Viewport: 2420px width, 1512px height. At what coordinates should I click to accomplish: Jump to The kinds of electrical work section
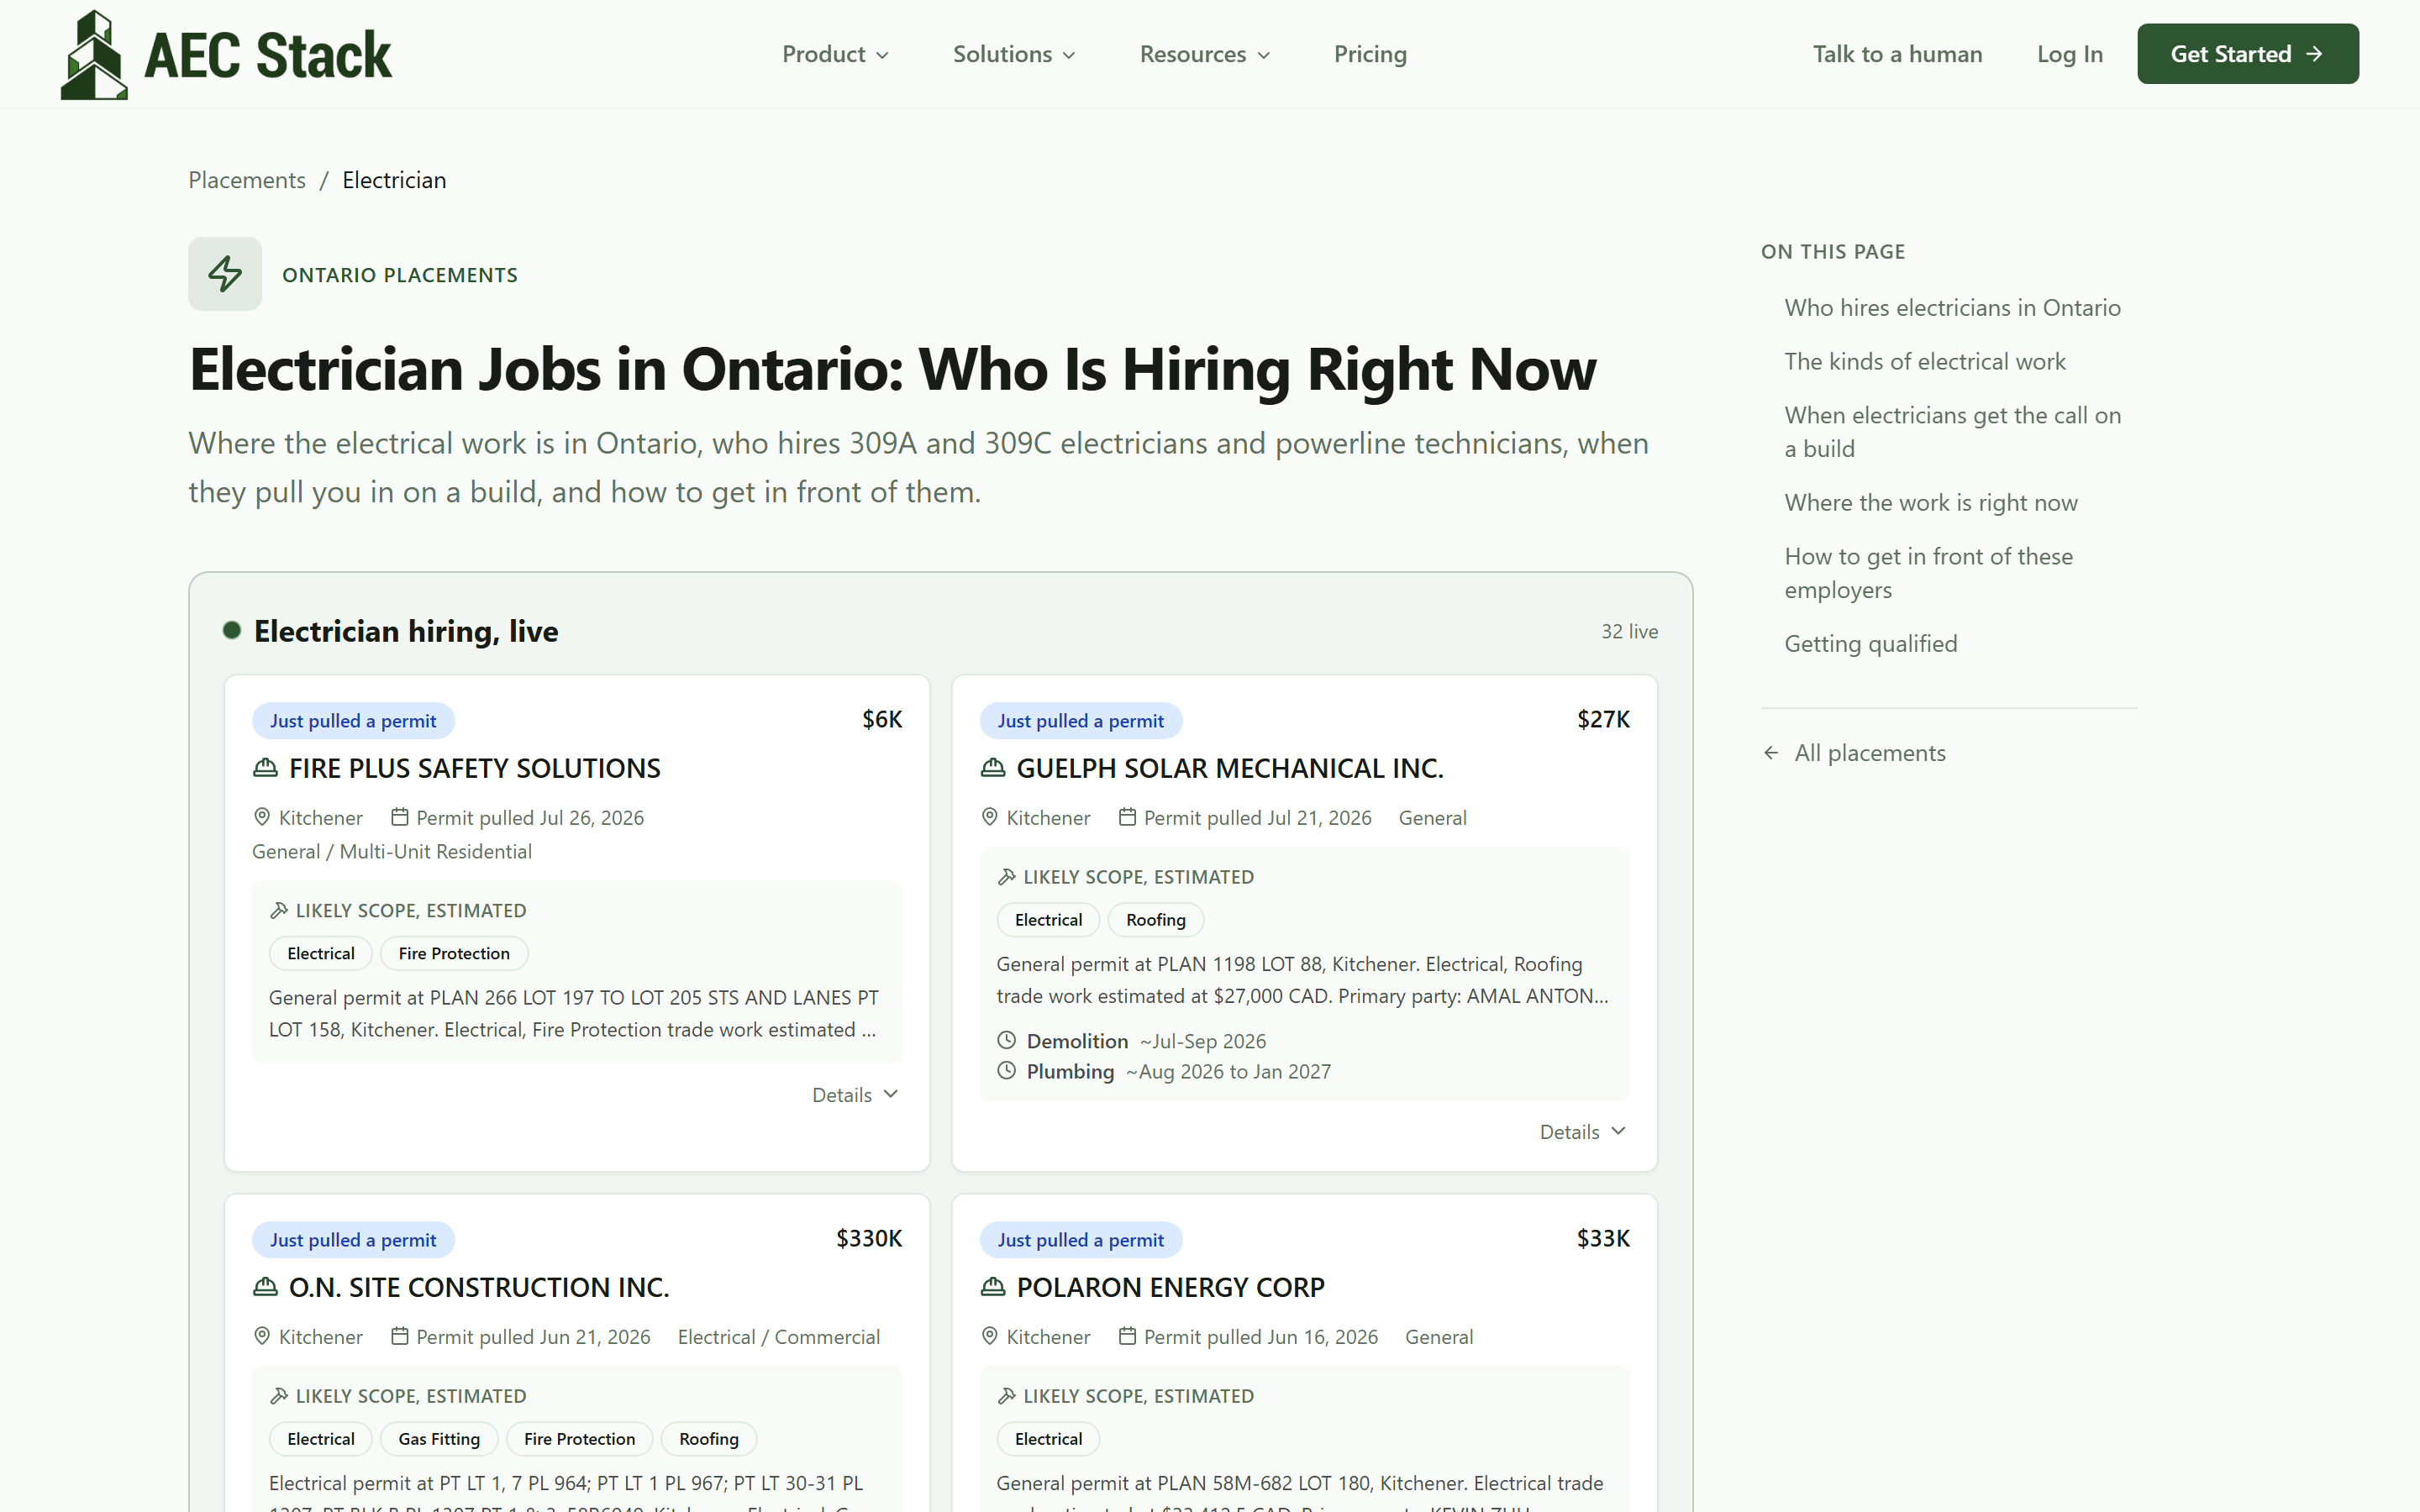click(x=1925, y=362)
